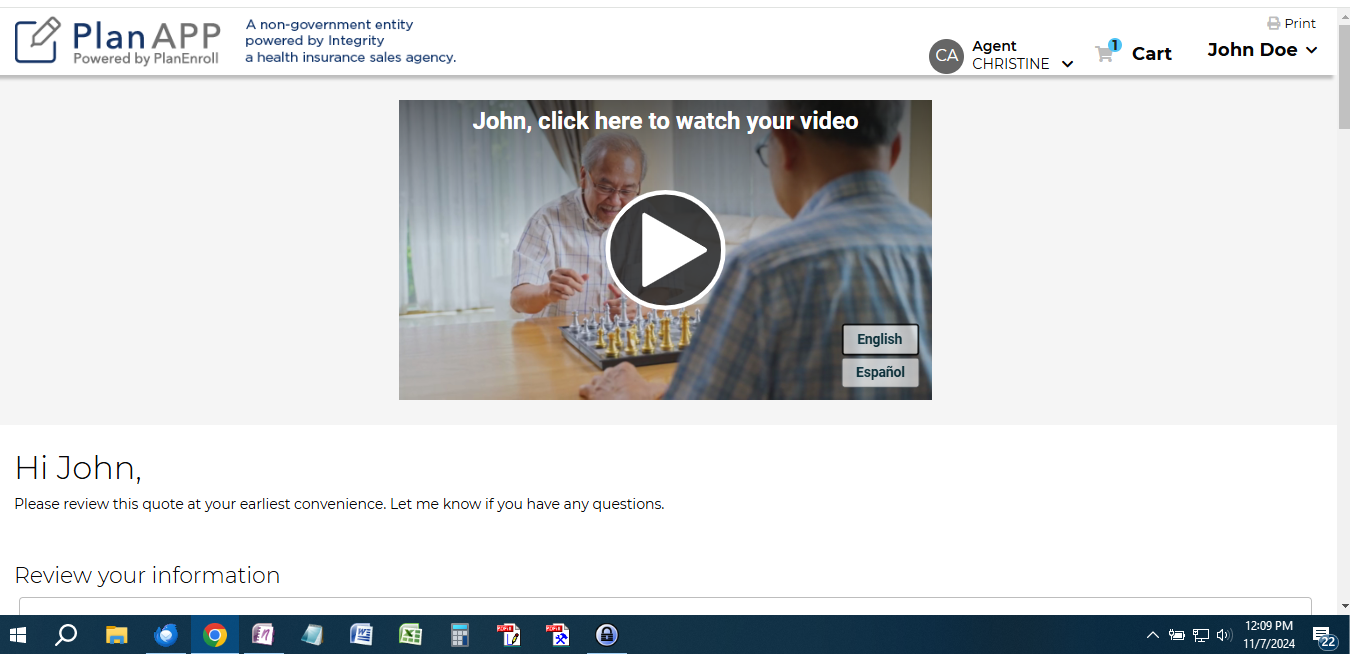Open File Explorer from taskbar
This screenshot has width=1350, height=654.
[117, 635]
